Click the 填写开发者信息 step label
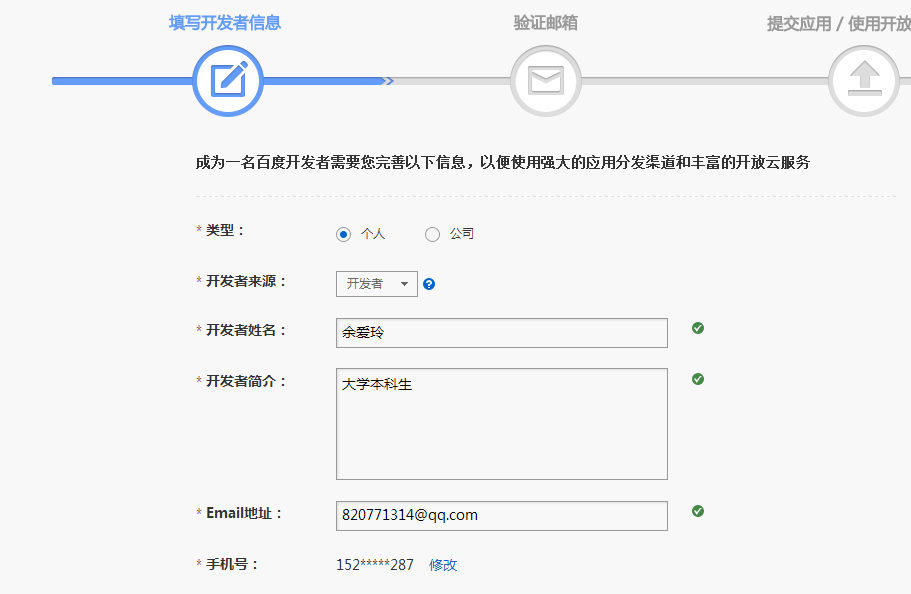The image size is (911, 594). pyautogui.click(x=225, y=23)
